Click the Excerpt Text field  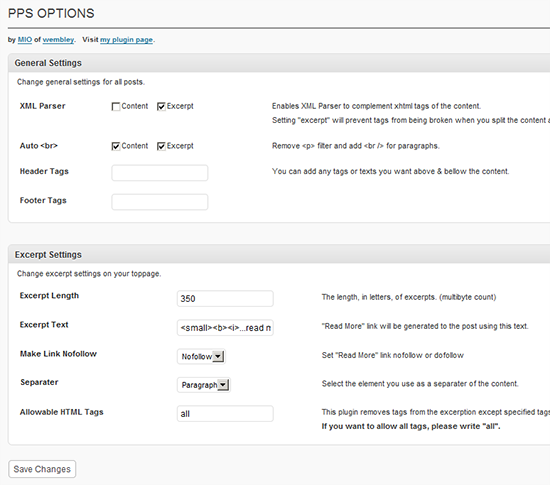225,328
